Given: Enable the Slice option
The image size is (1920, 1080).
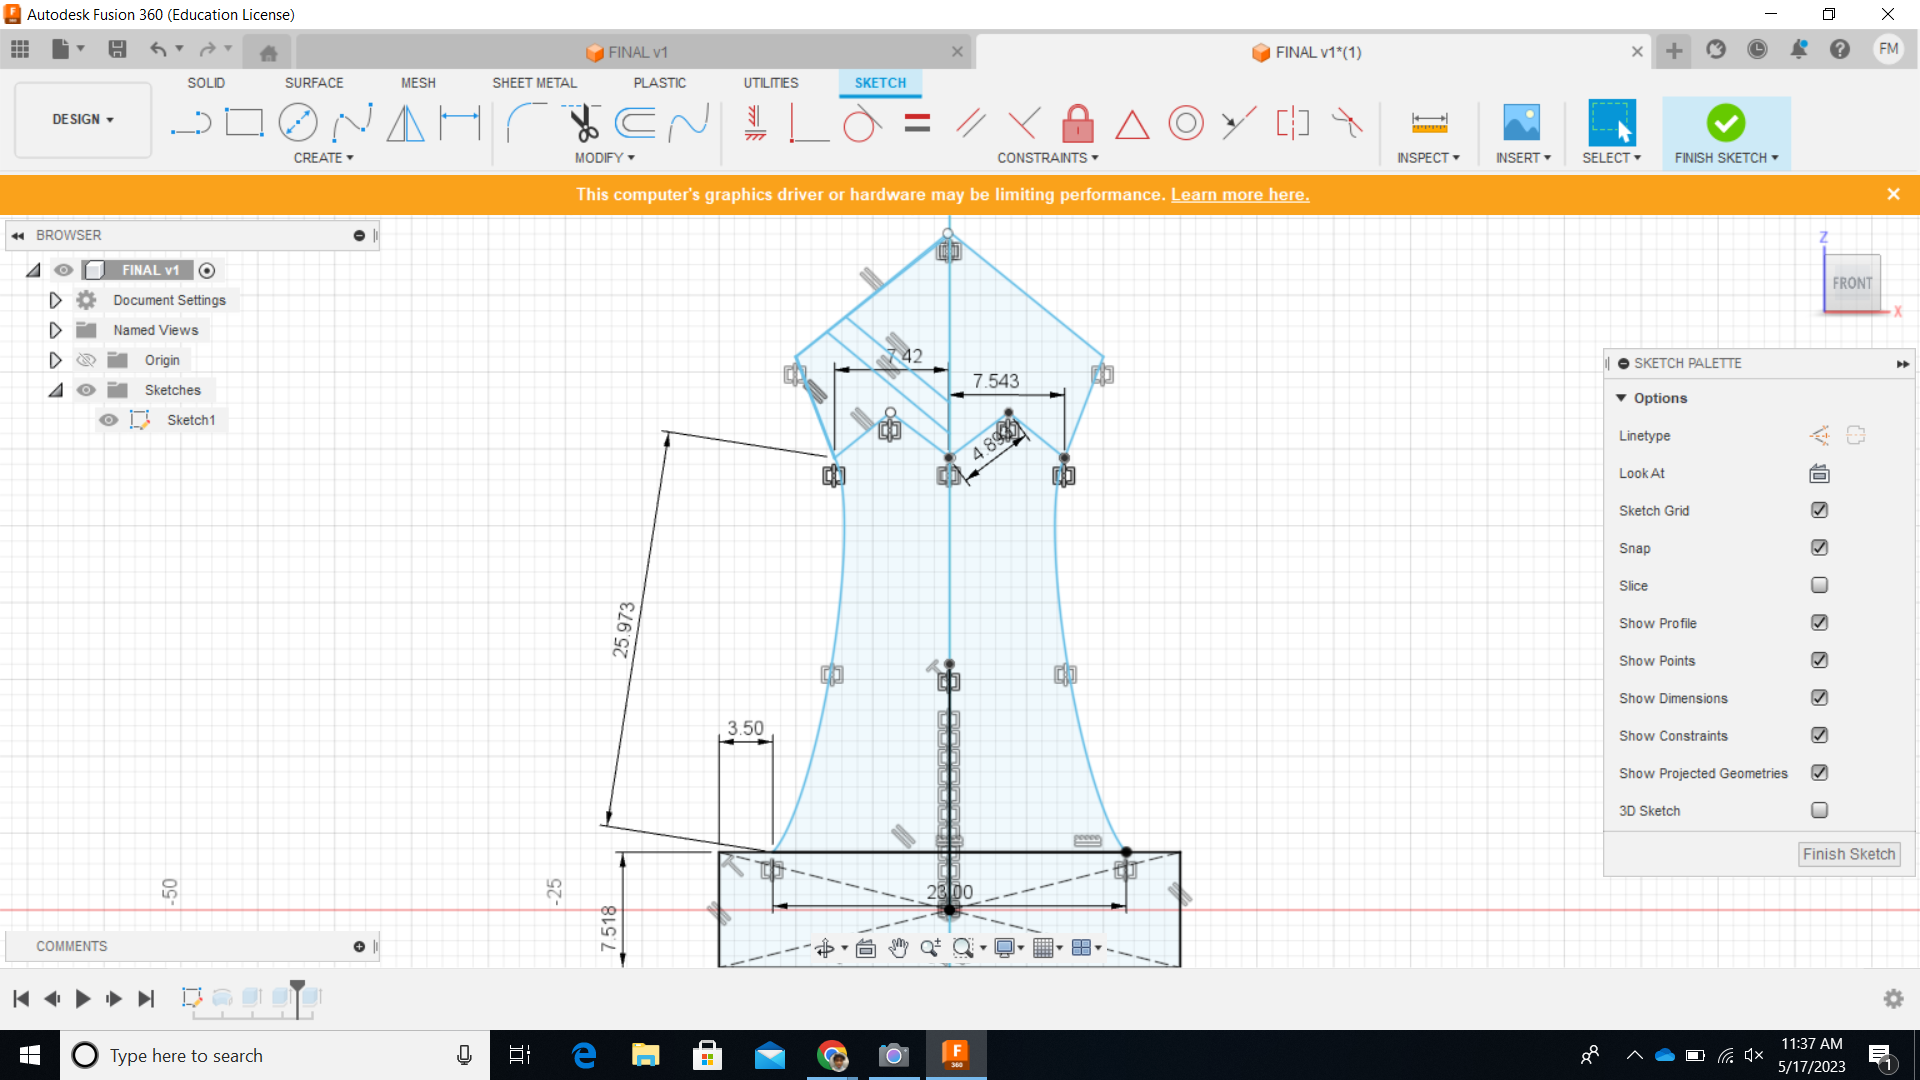Looking at the screenshot, I should 1819,585.
